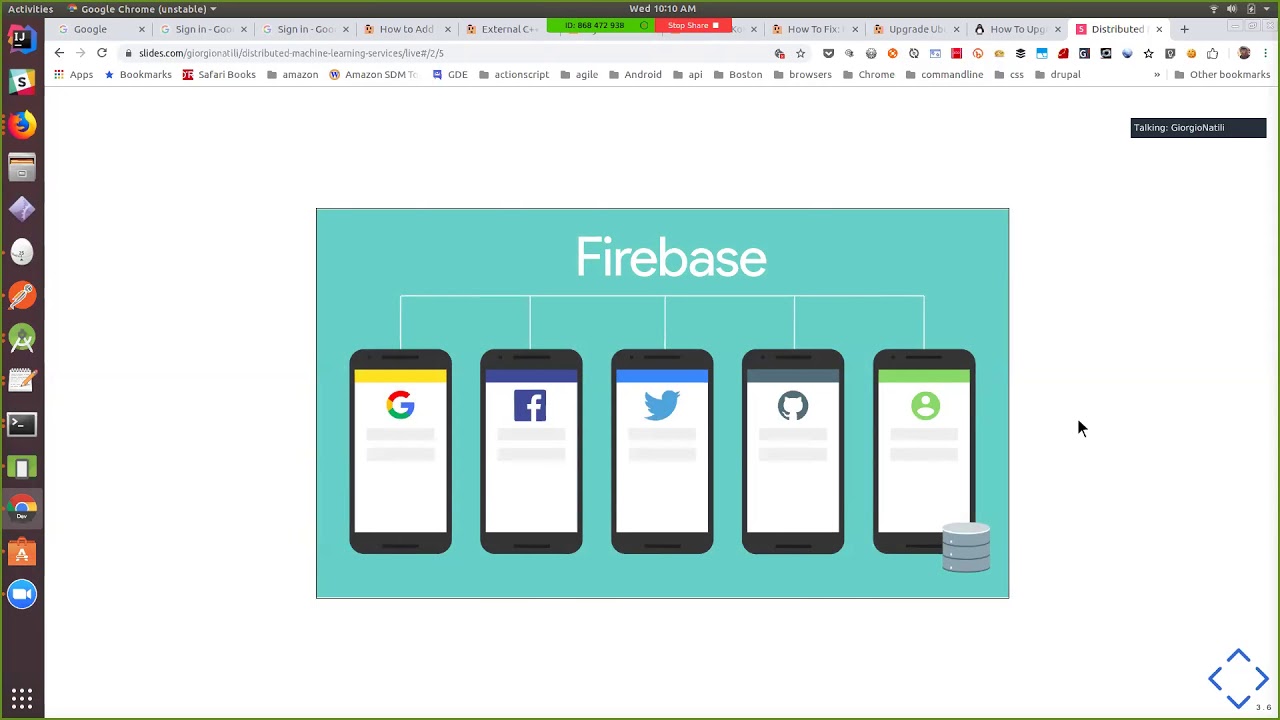
Task: Open the Activities overview
Action: point(30,9)
